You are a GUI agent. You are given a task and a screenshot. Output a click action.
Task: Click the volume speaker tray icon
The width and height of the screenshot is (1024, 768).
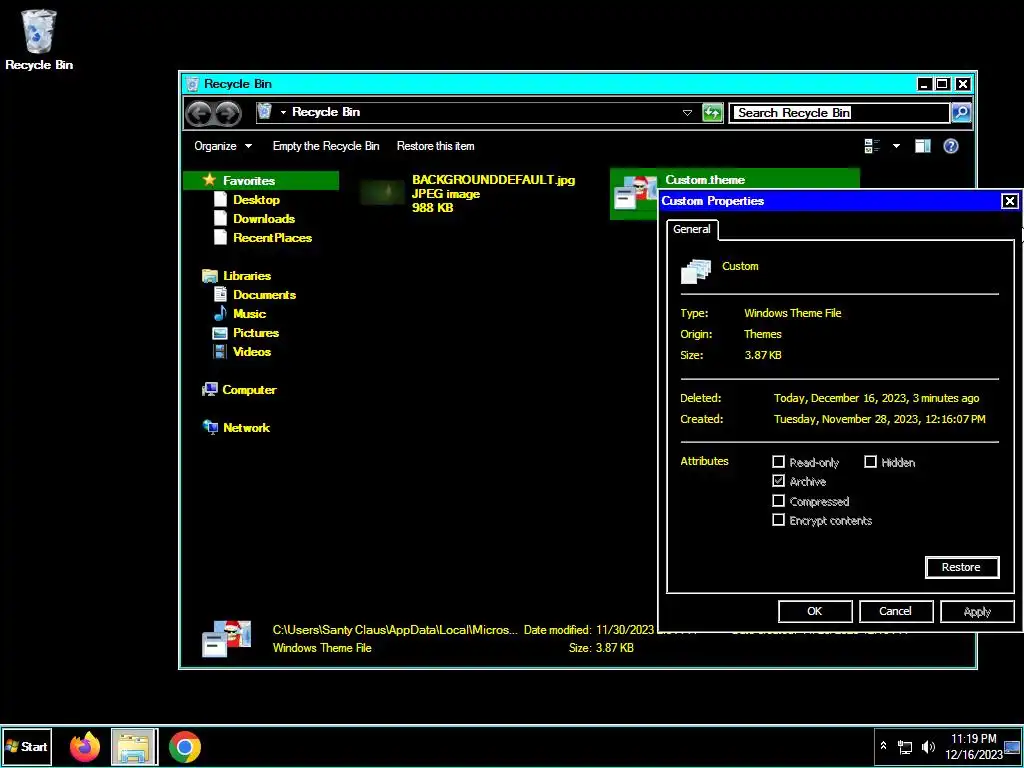(x=927, y=746)
